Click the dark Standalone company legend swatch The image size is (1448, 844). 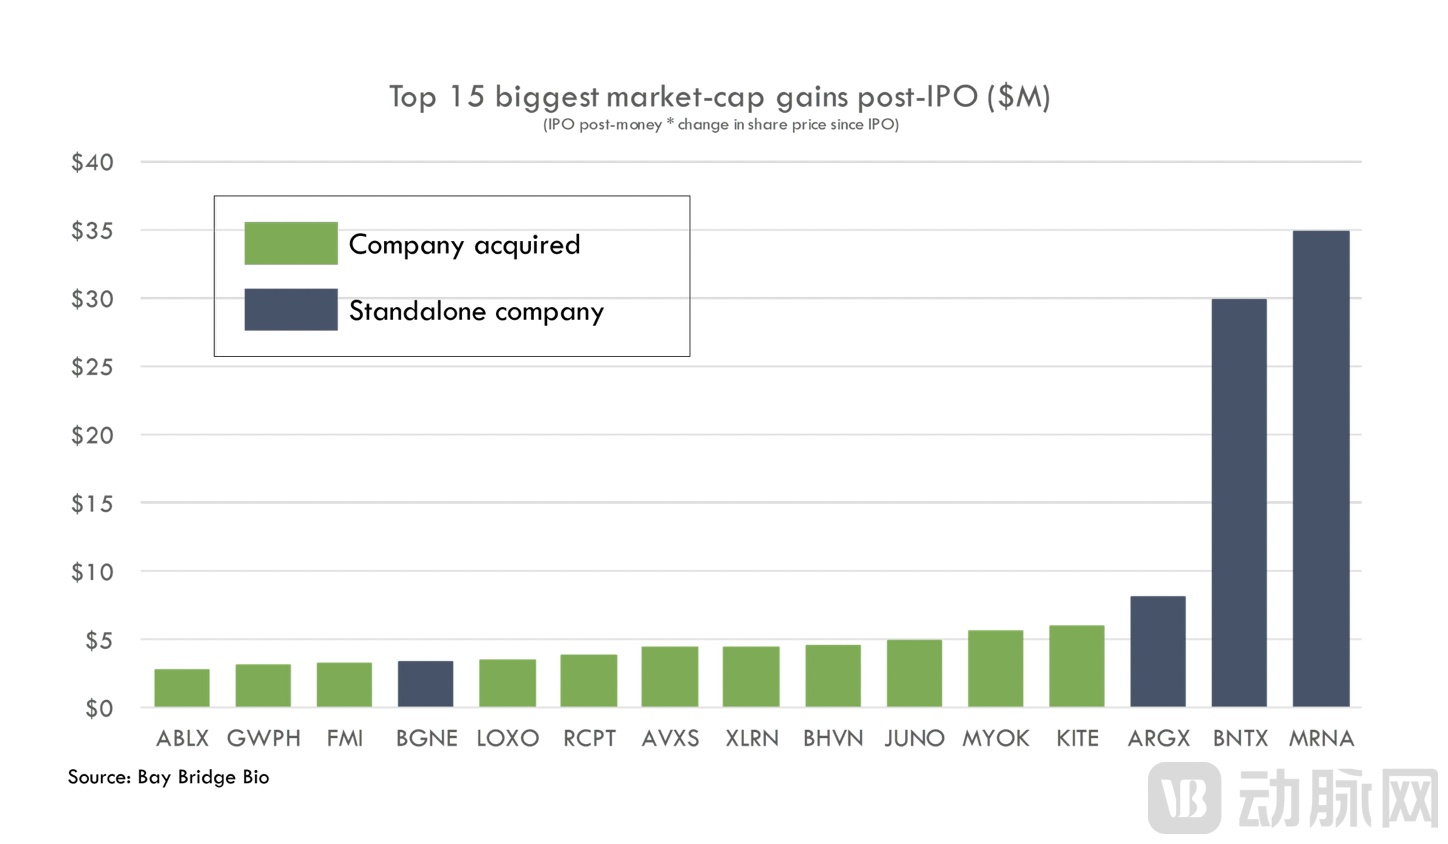[291, 310]
